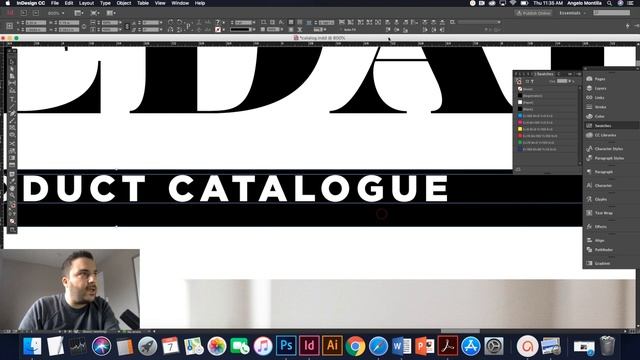Select the green swatch in Swatches
The image size is (640, 360).
[x=547, y=142]
